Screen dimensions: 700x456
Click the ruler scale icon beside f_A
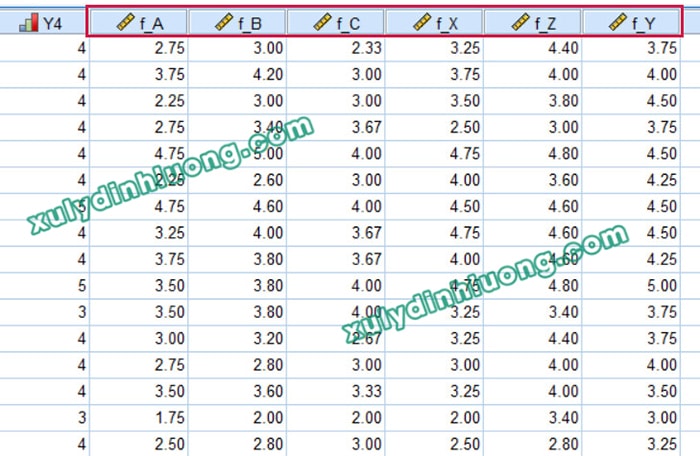tap(126, 21)
